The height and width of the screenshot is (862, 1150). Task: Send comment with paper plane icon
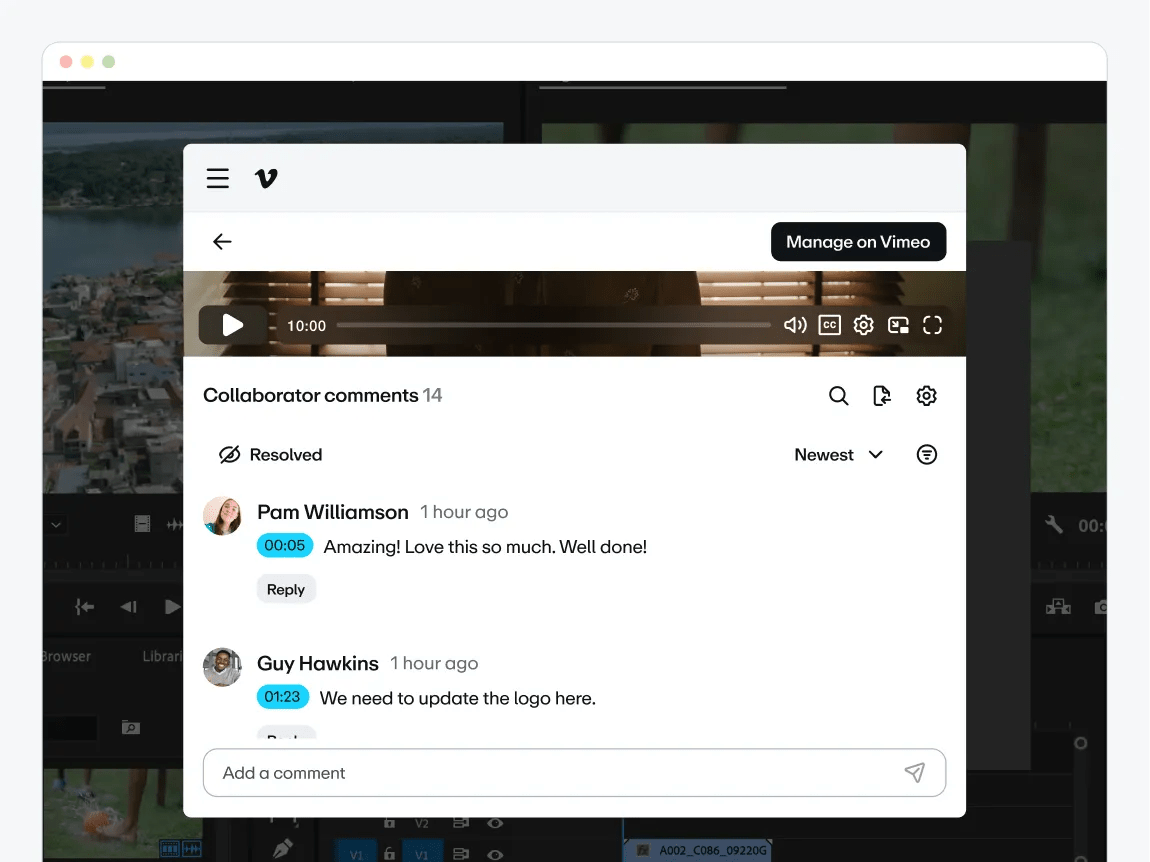coord(915,772)
